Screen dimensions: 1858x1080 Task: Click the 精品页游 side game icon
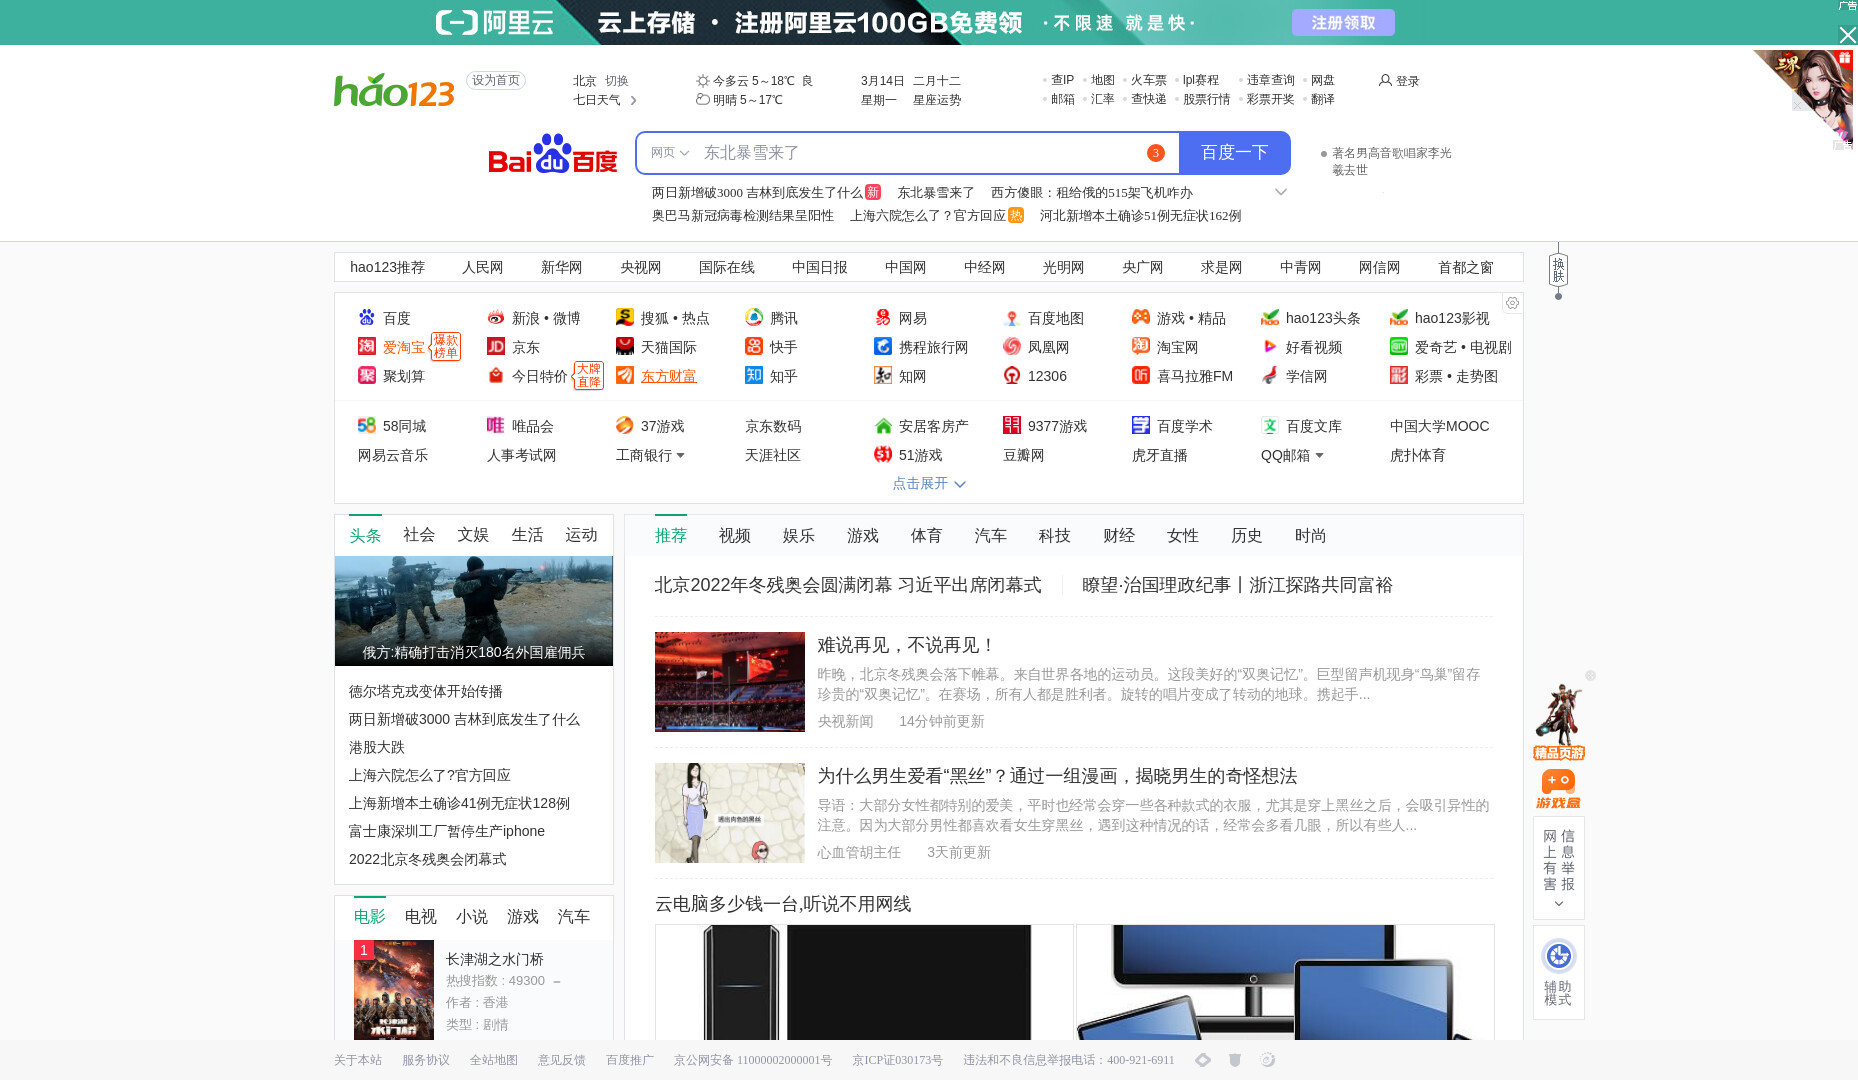tap(1558, 722)
